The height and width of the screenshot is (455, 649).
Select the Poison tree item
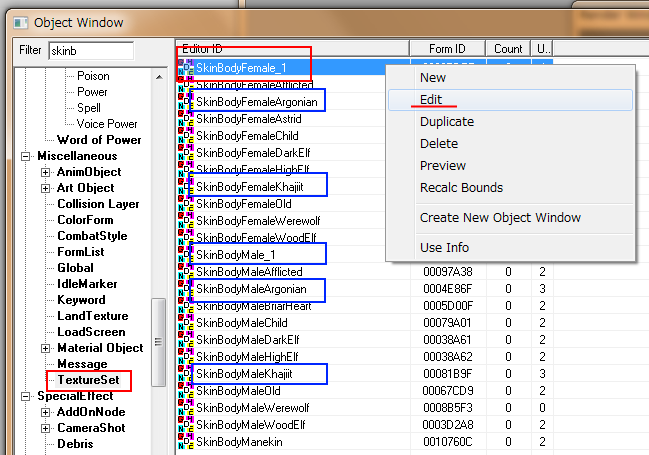[x=94, y=76]
